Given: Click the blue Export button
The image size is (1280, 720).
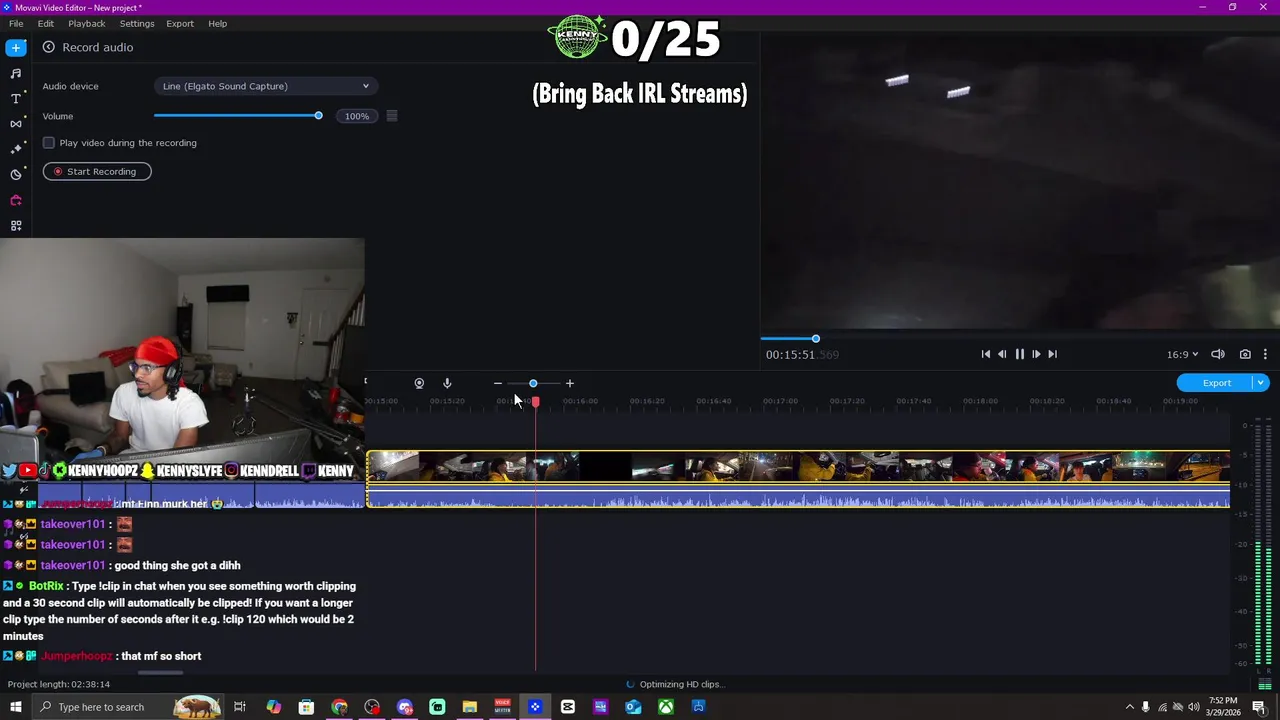Looking at the screenshot, I should coord(1216,383).
